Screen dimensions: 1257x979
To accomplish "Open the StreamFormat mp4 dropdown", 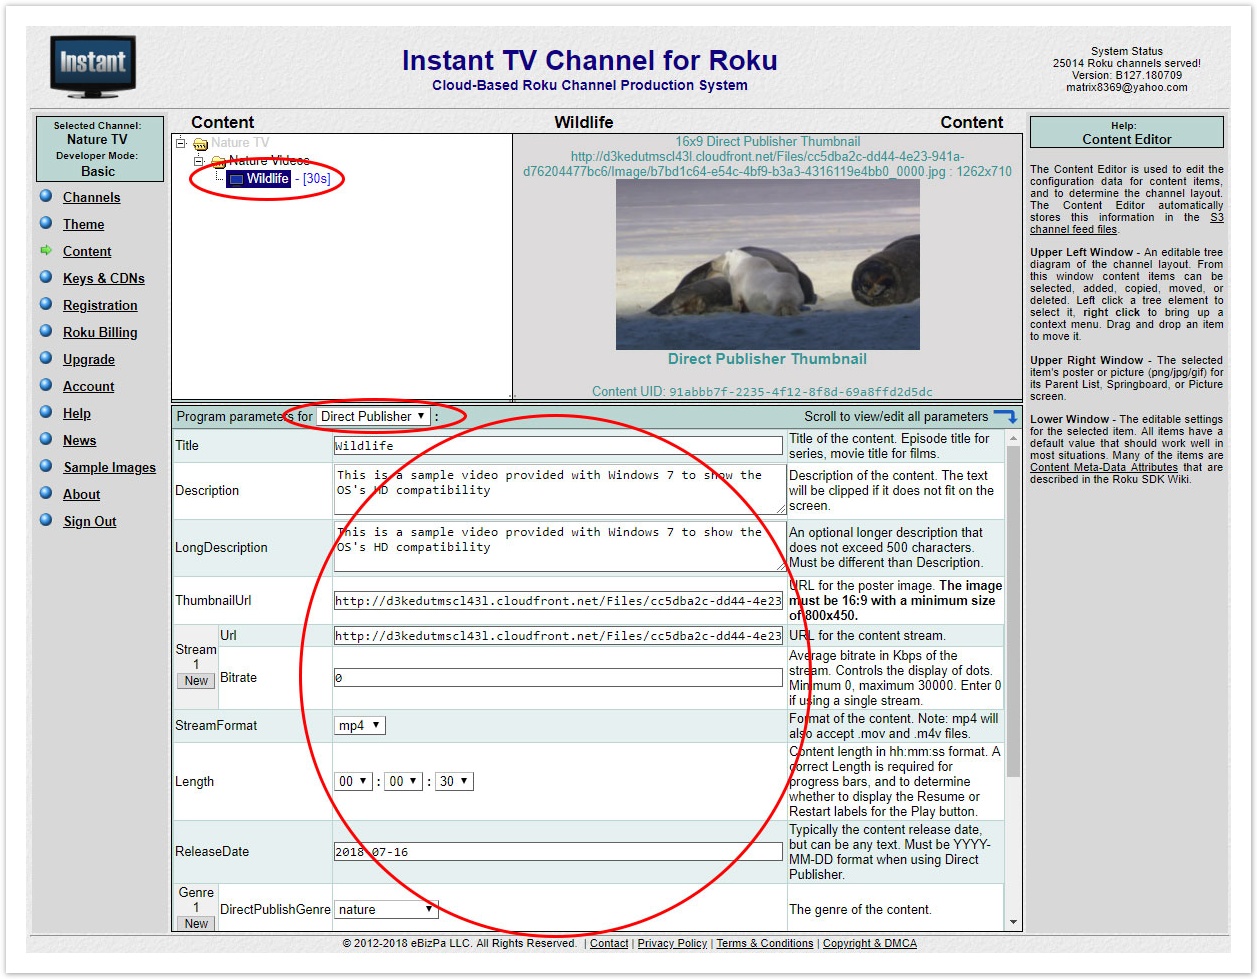I will click(x=360, y=725).
